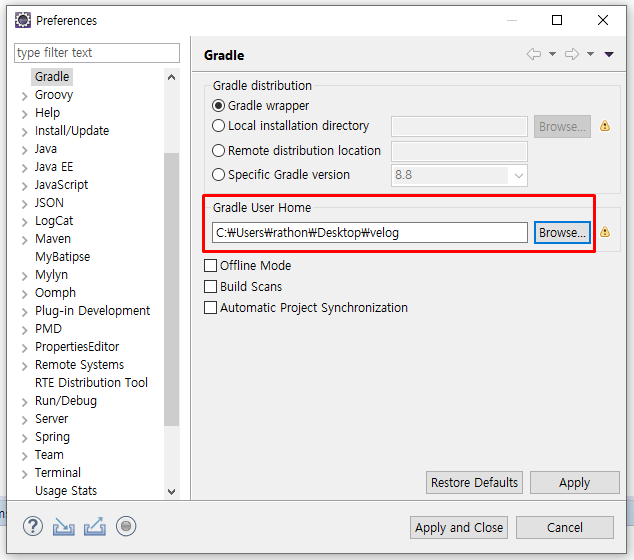Open the JavaScript preference page

click(61, 185)
